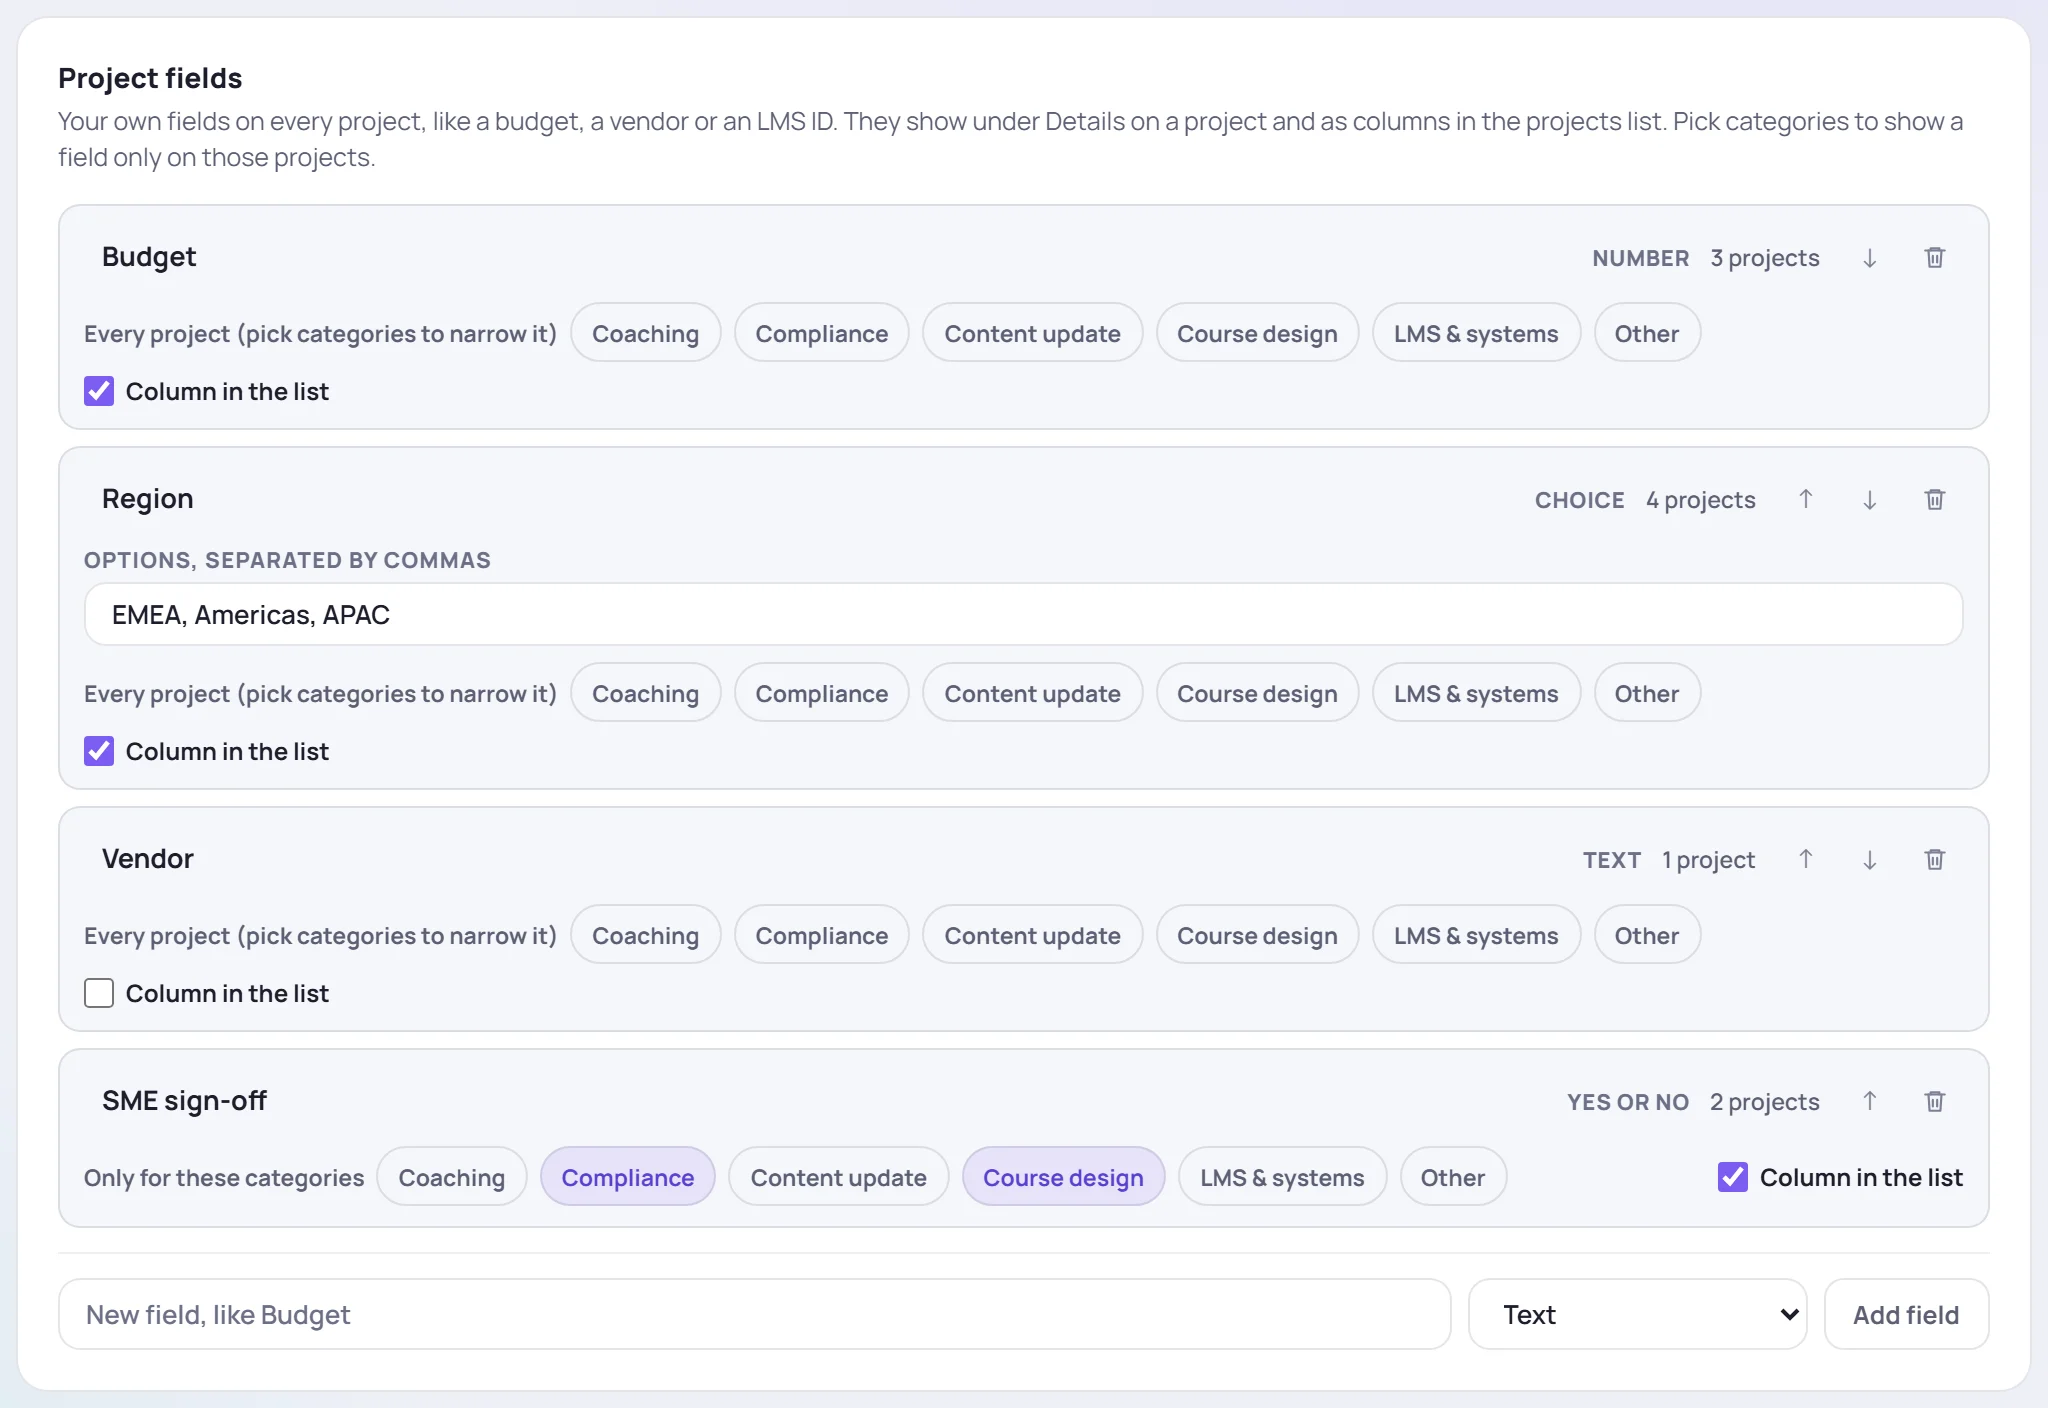
Task: Click the '4 projects' count on Region
Action: pos(1700,500)
